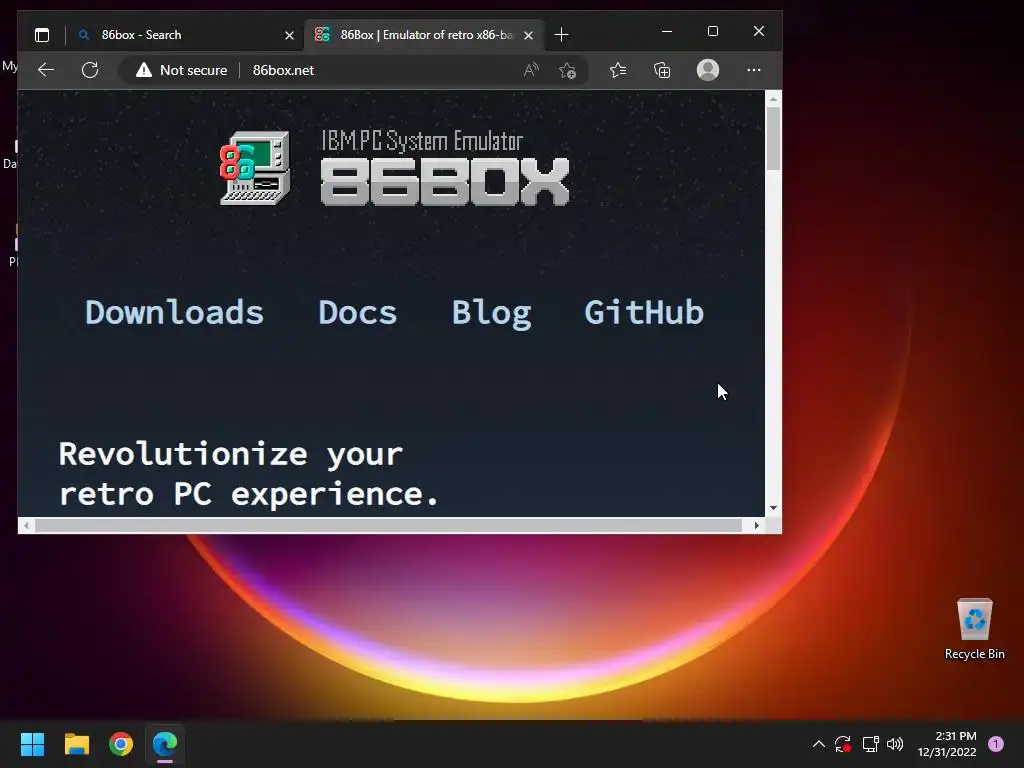Close the 86Box Emulator tab

coord(528,35)
